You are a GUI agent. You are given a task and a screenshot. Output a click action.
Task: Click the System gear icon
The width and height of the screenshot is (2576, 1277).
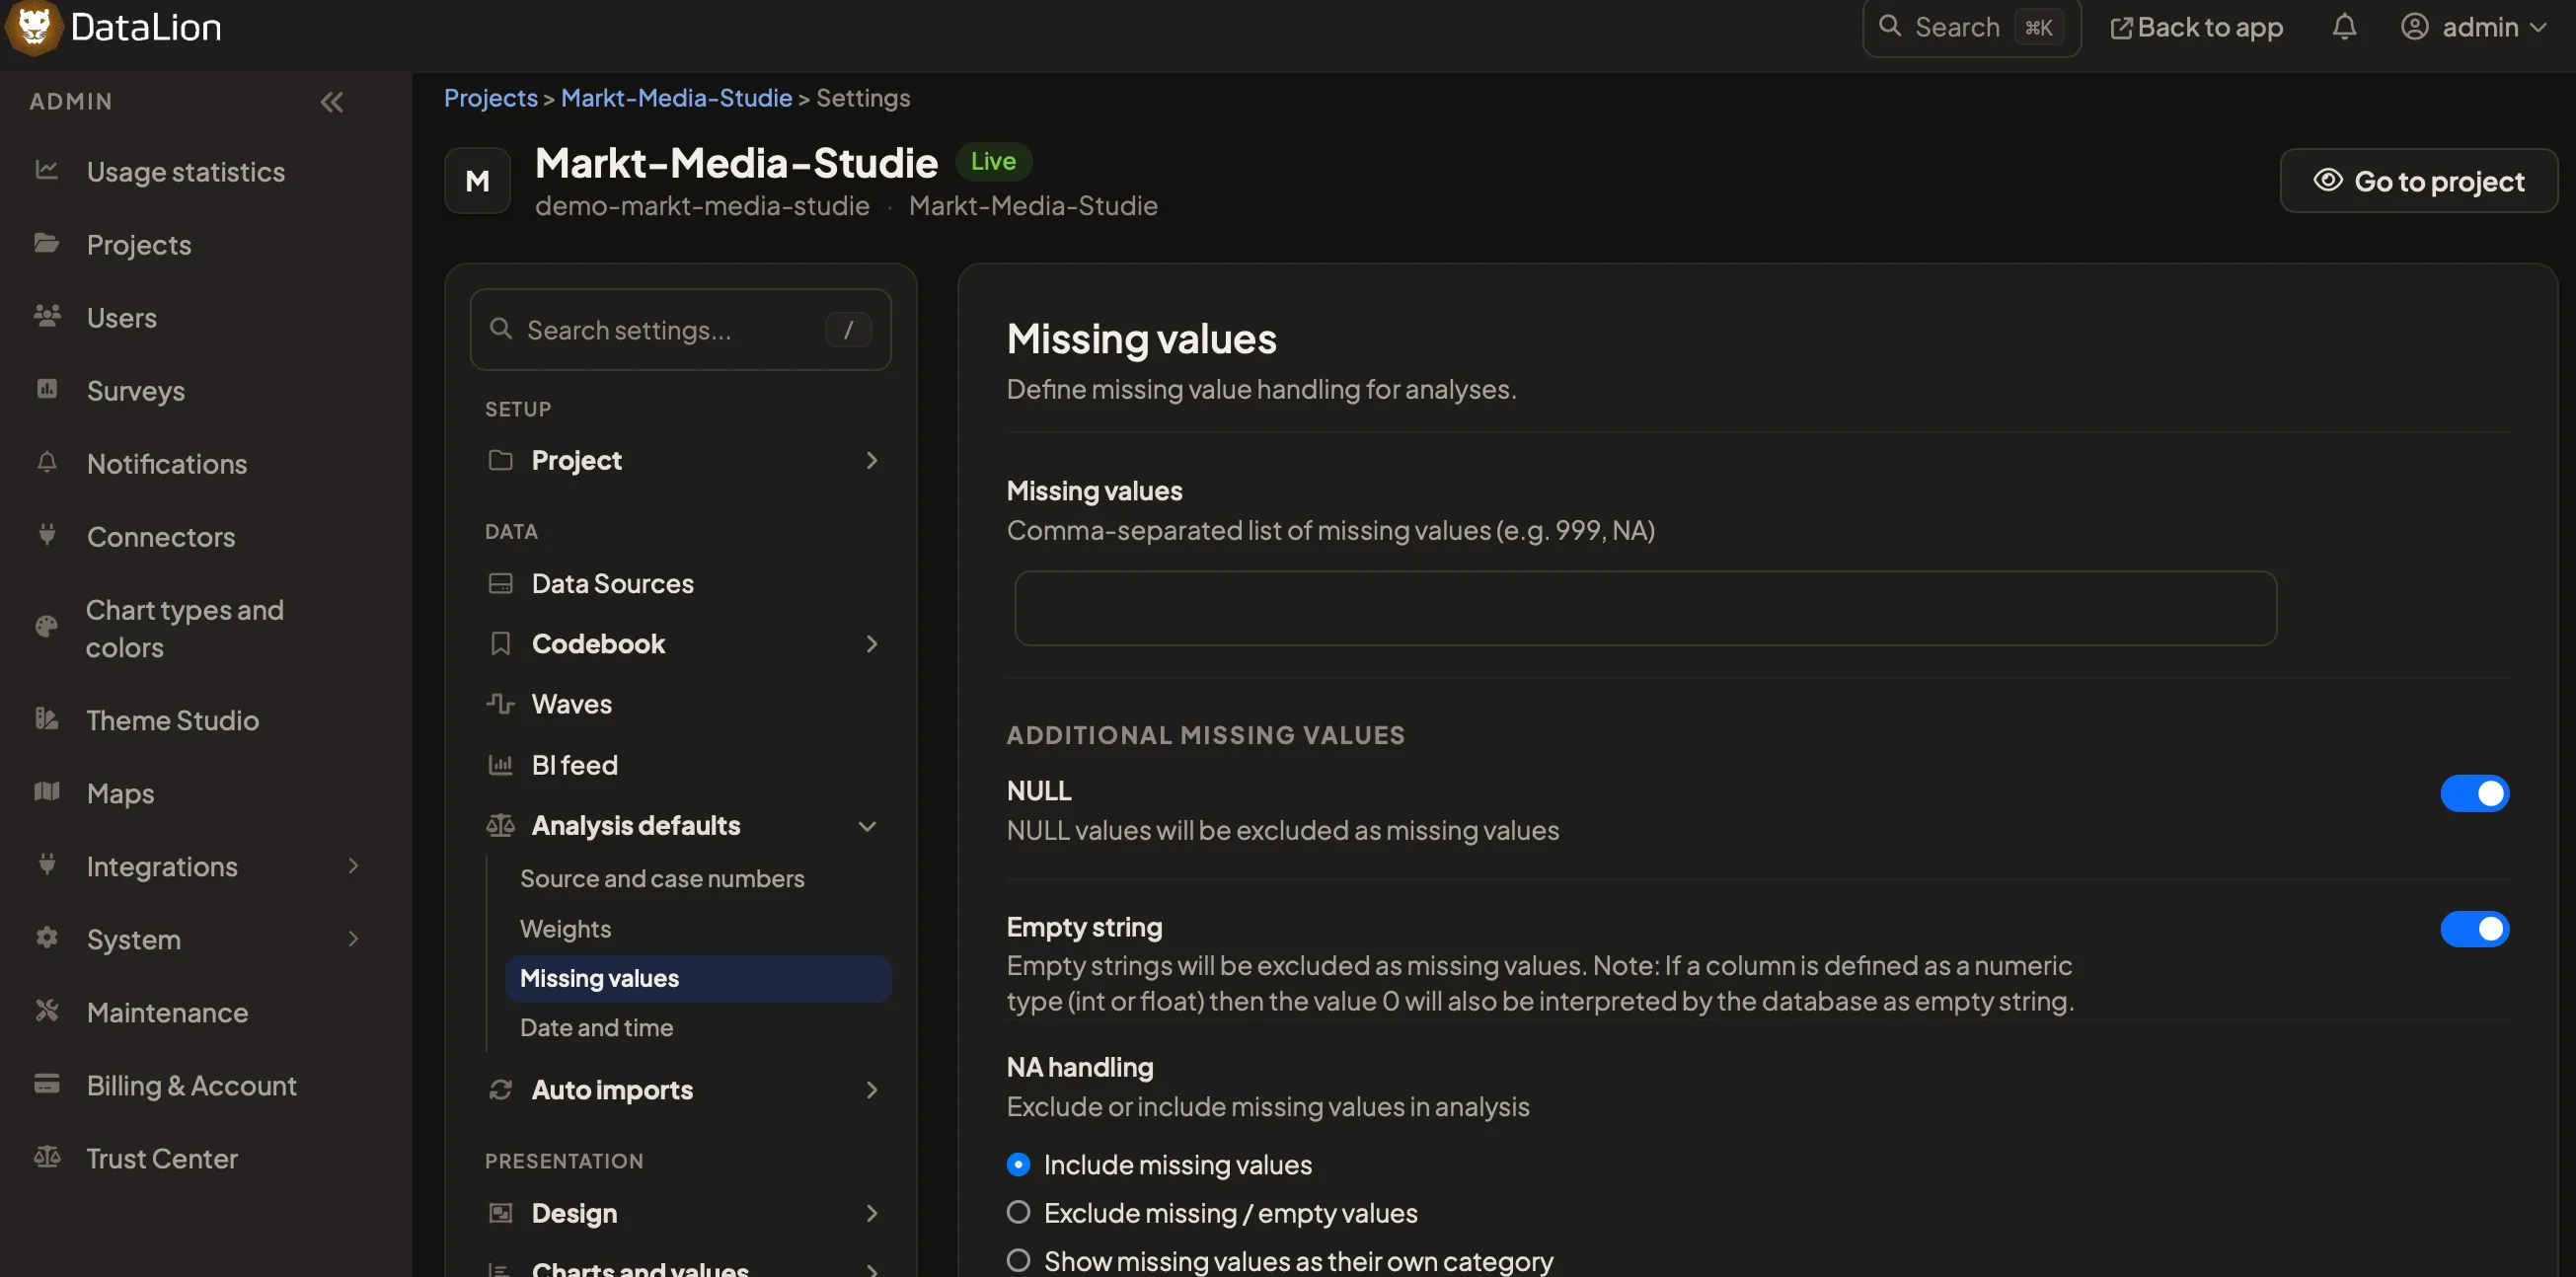tap(46, 939)
